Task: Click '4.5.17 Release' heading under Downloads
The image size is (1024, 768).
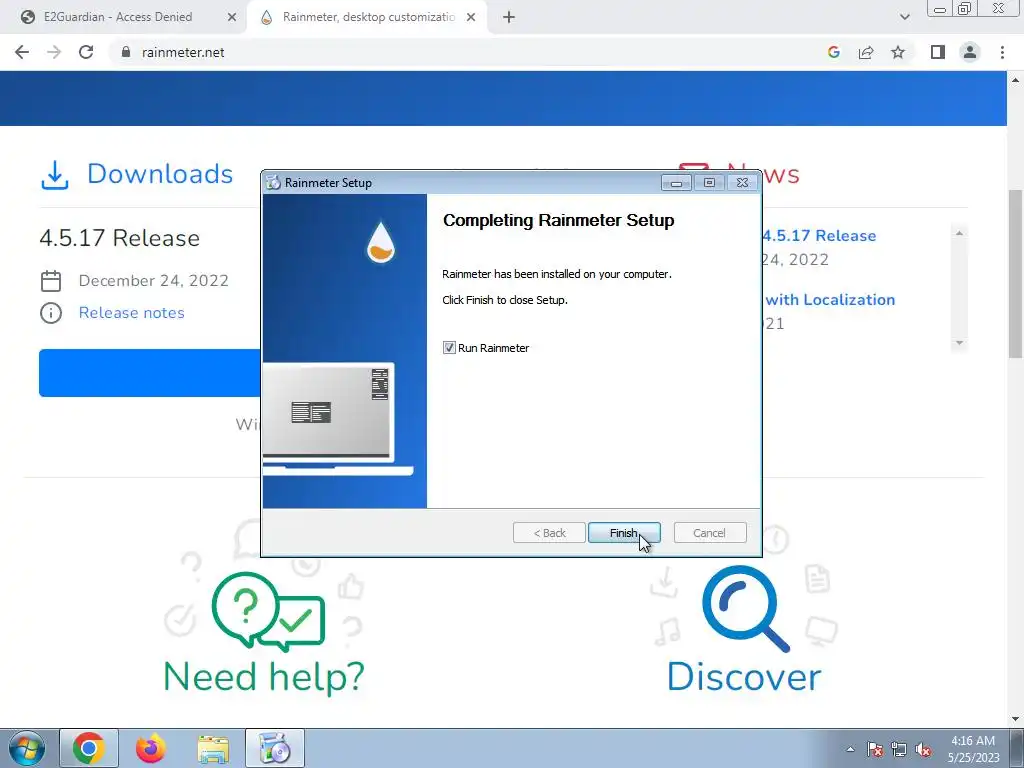Action: 120,238
